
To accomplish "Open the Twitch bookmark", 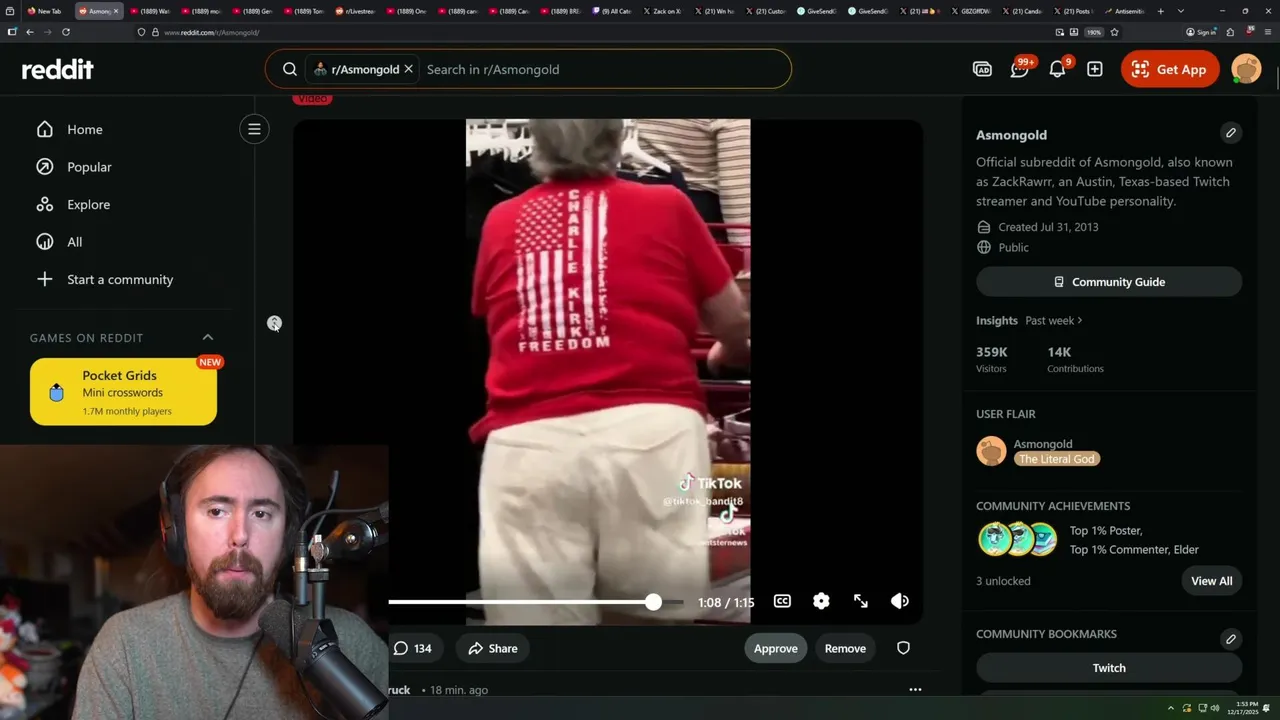I will [x=1109, y=668].
